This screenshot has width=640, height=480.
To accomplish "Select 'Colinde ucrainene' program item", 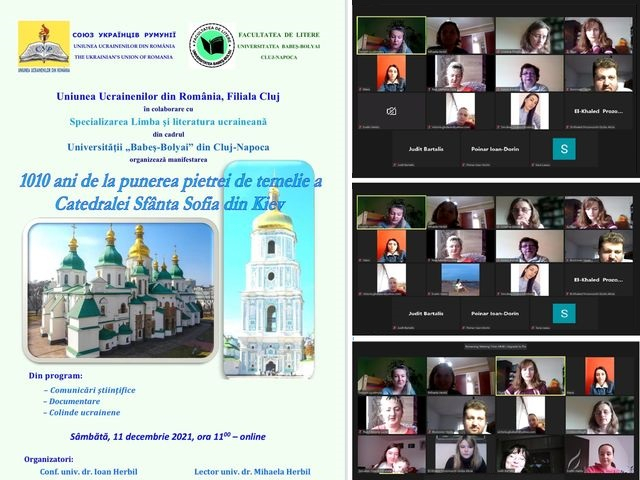I will coord(82,412).
